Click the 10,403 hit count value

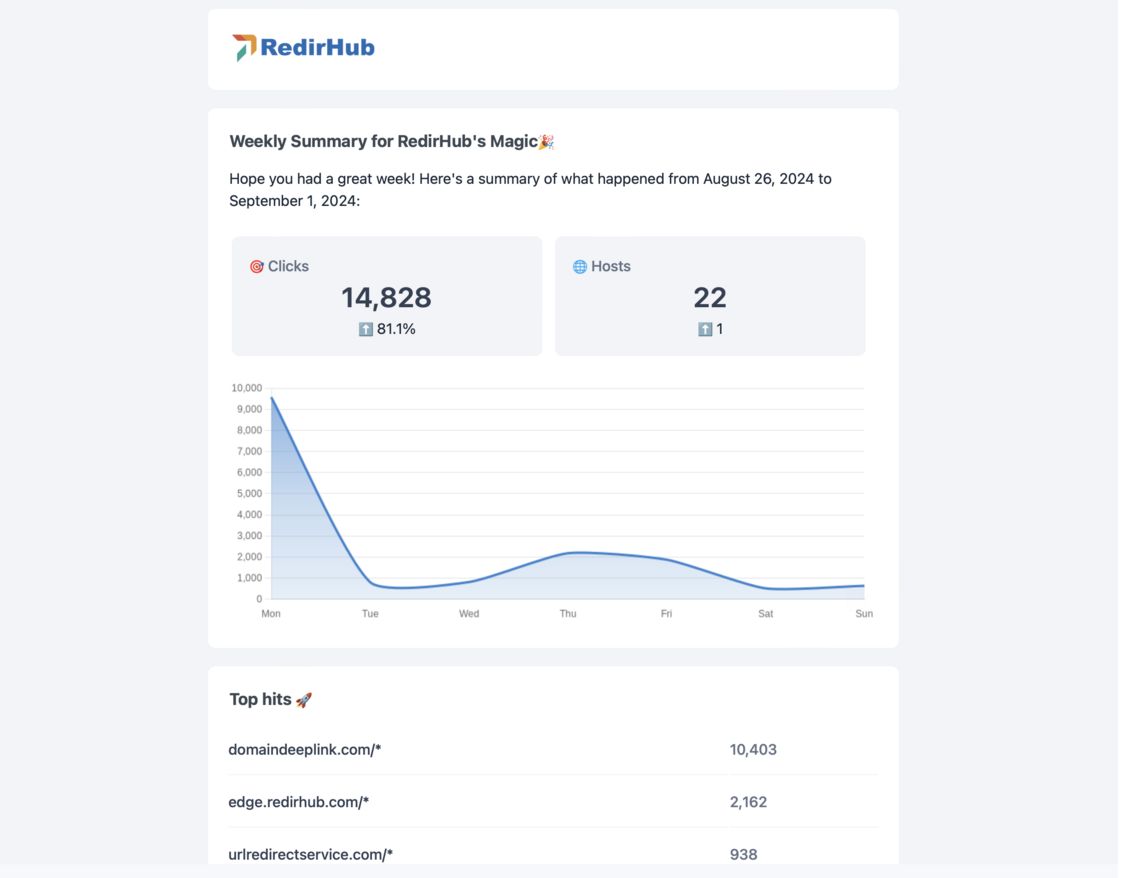tap(752, 748)
